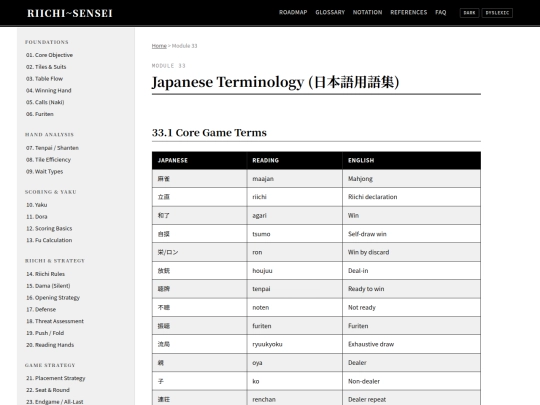Select the 'tenpai' reading cell

295,289
